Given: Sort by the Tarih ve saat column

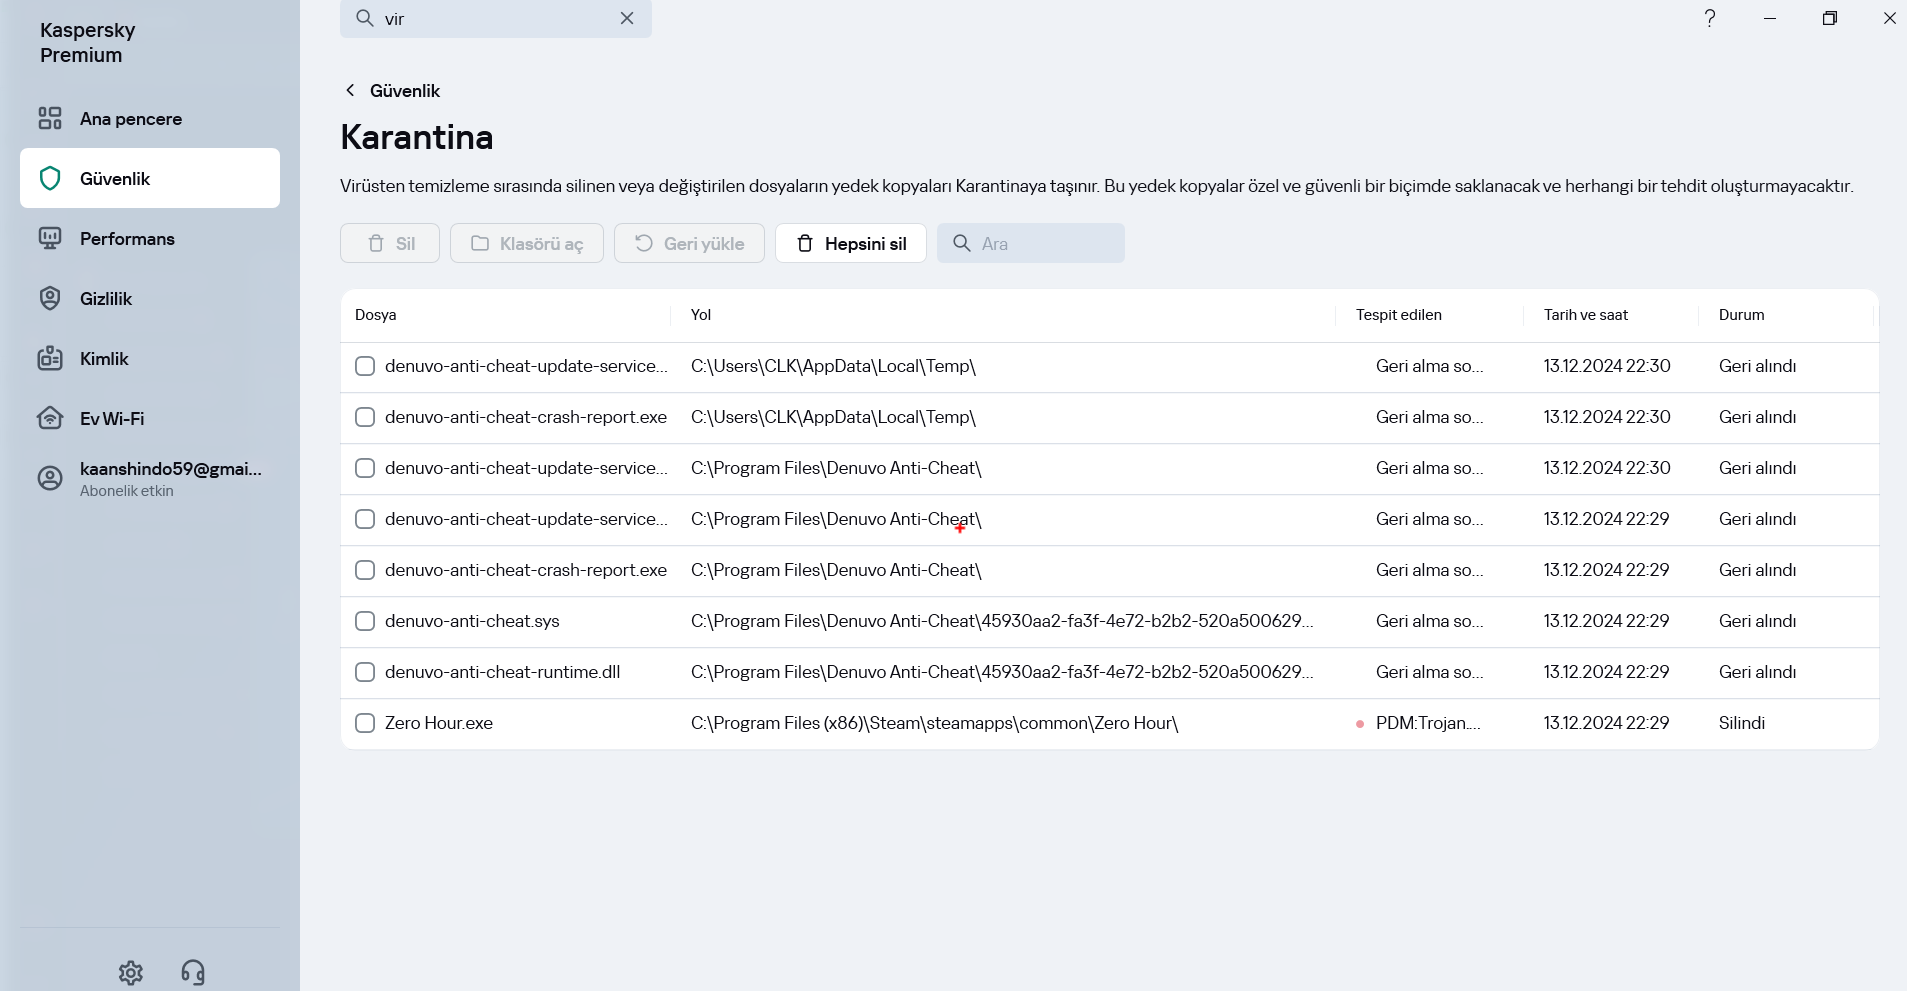Looking at the screenshot, I should click(x=1586, y=315).
